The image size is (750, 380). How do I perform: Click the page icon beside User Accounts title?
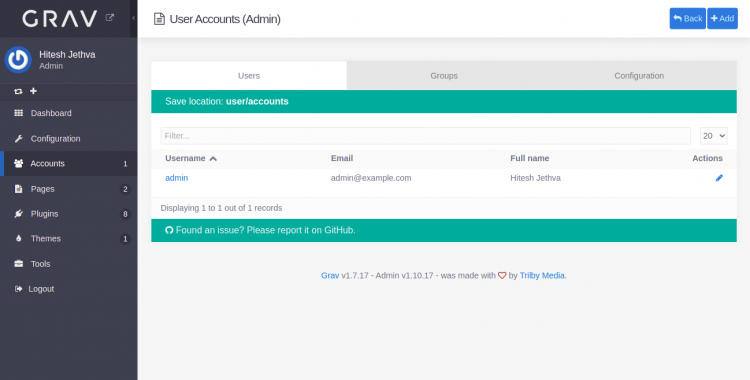tap(159, 19)
